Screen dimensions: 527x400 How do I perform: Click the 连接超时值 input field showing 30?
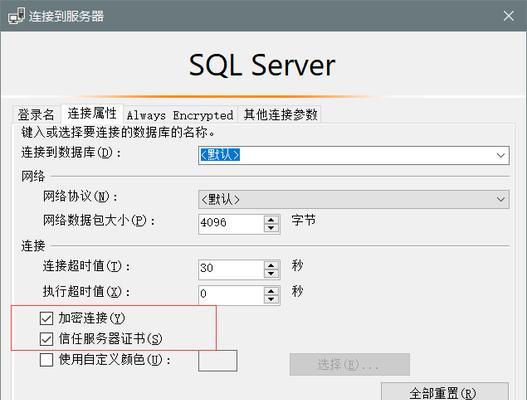click(x=231, y=269)
